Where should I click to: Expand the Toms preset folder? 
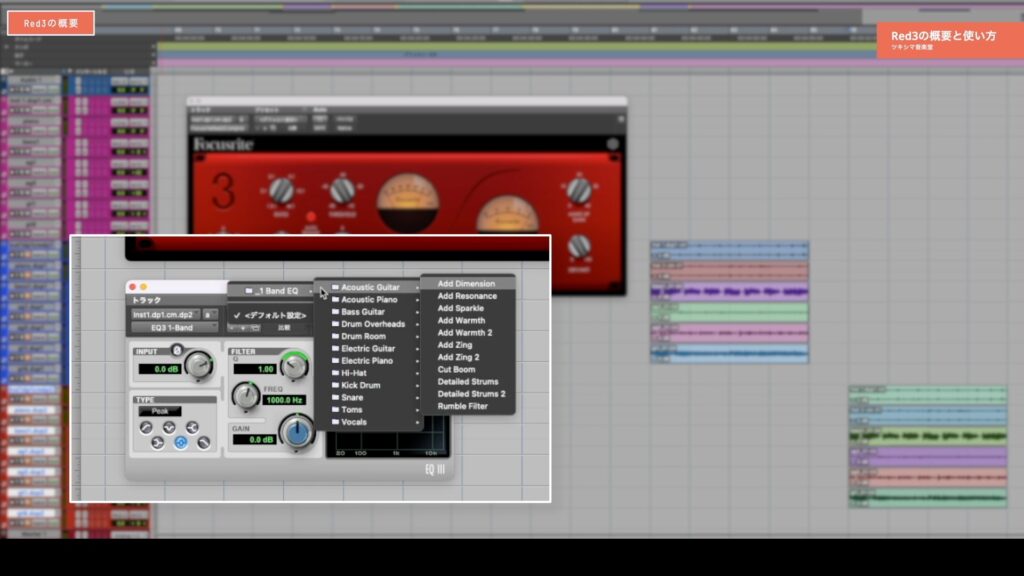370,409
